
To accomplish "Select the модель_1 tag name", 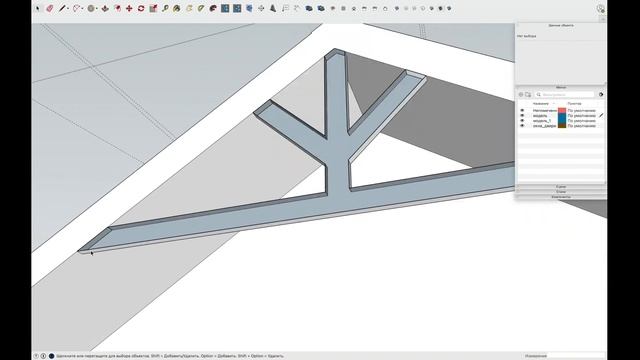I will (x=542, y=121).
